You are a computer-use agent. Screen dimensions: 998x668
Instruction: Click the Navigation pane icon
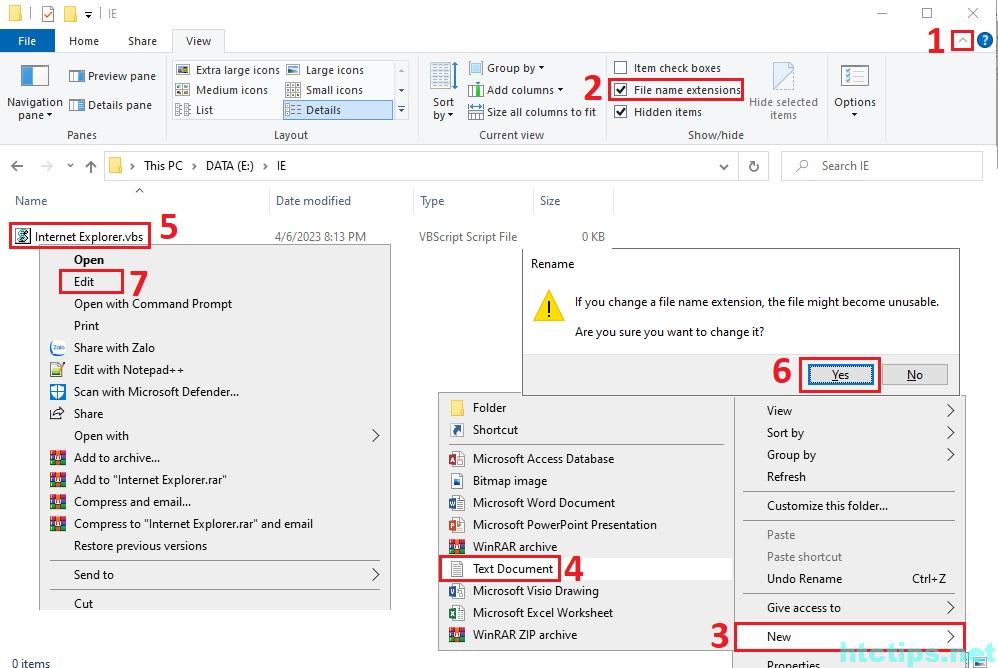pyautogui.click(x=34, y=78)
